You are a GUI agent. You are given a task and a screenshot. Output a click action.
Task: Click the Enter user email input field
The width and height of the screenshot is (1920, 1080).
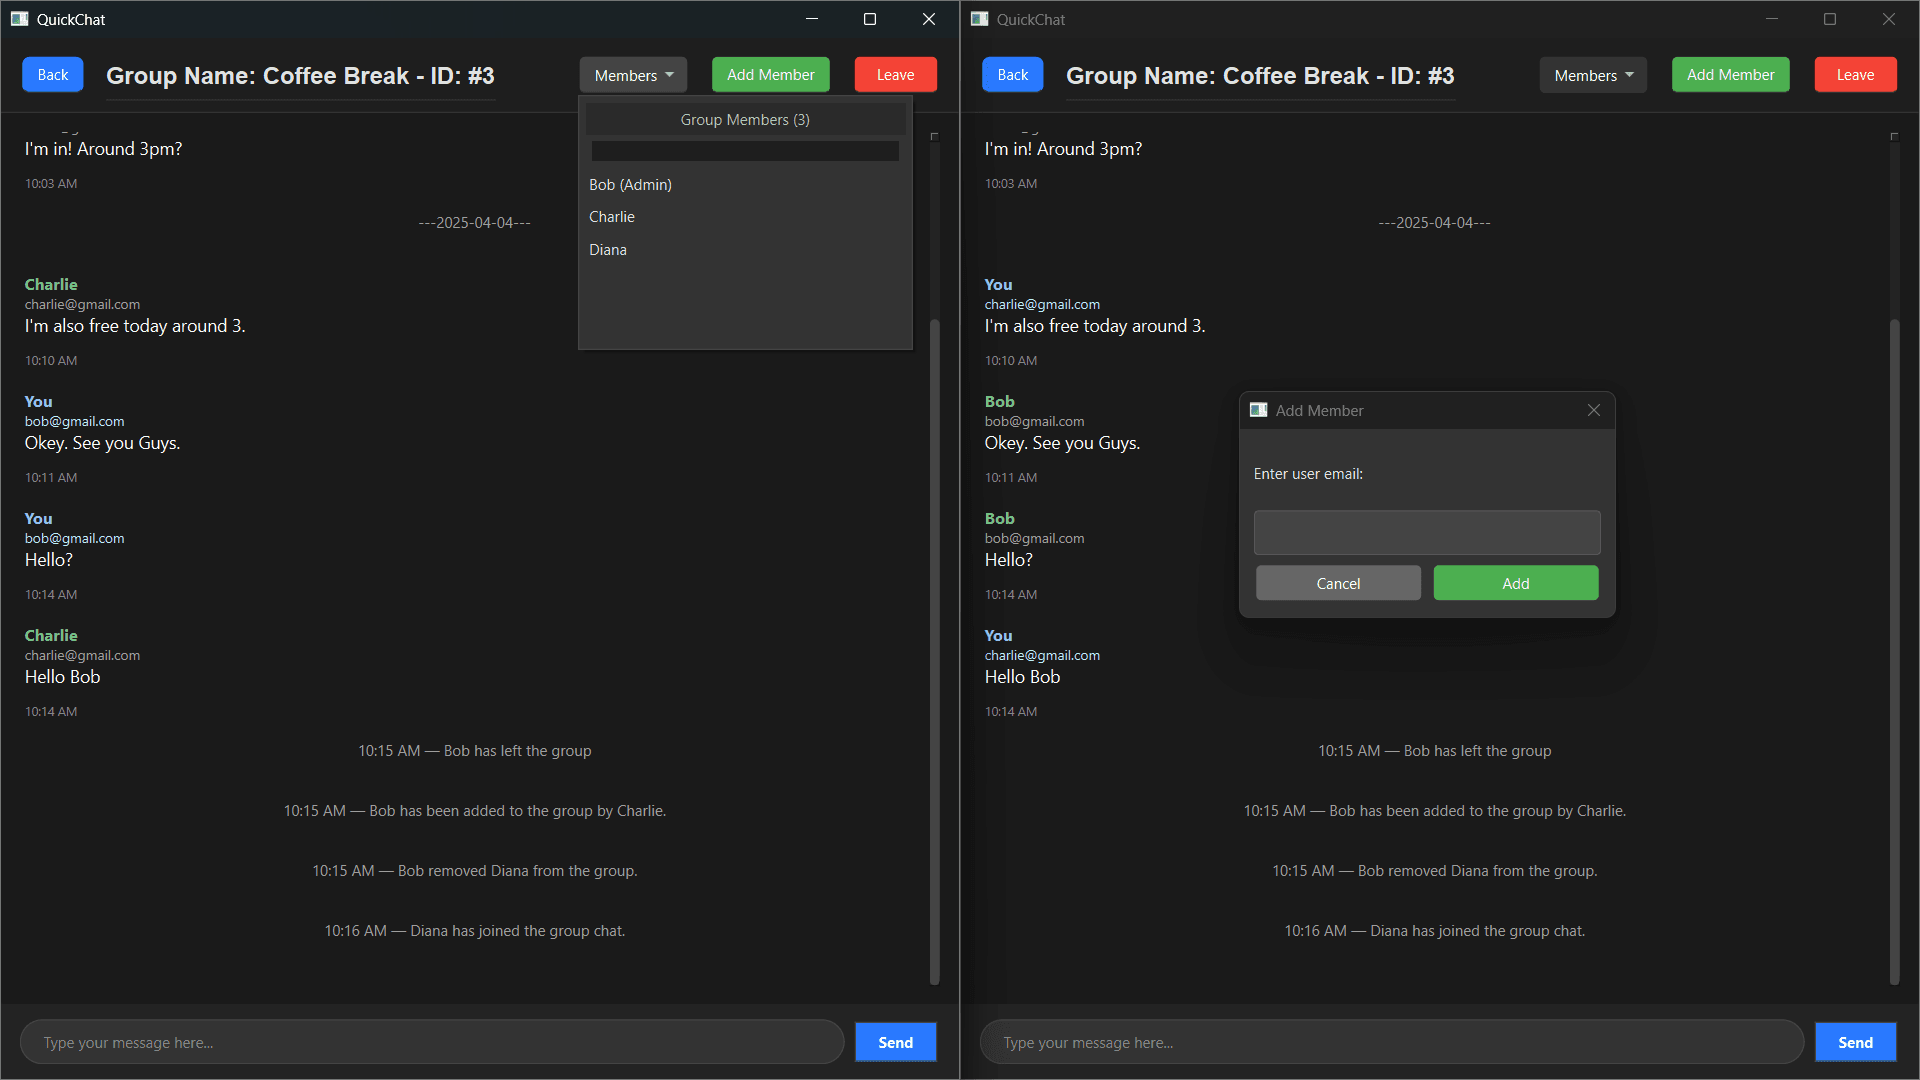pyautogui.click(x=1426, y=532)
